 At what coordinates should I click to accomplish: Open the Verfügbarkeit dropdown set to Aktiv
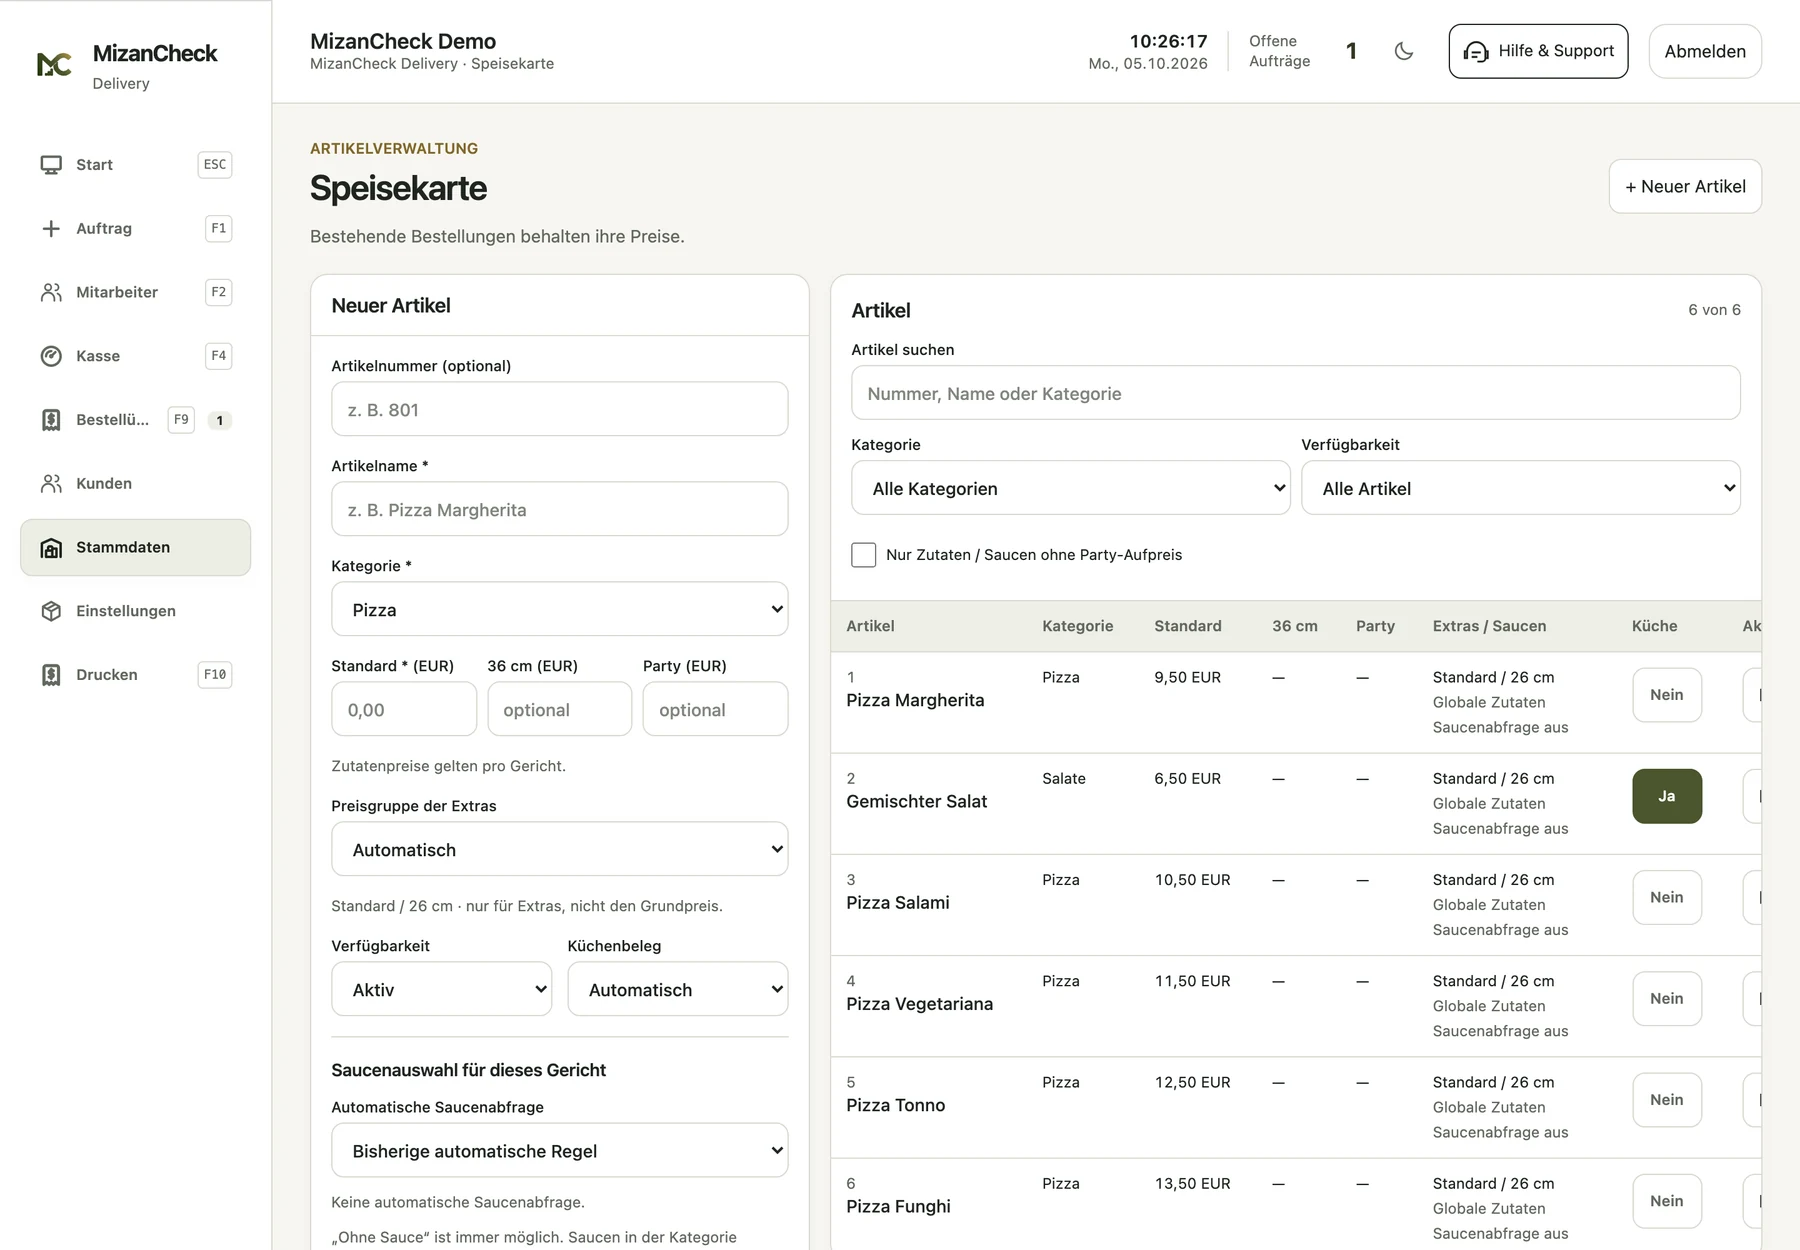point(442,989)
